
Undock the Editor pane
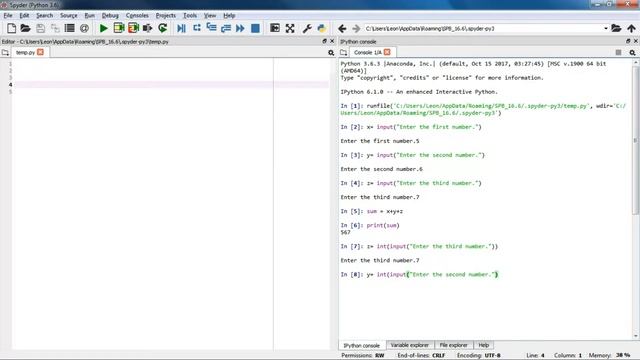[324, 41]
